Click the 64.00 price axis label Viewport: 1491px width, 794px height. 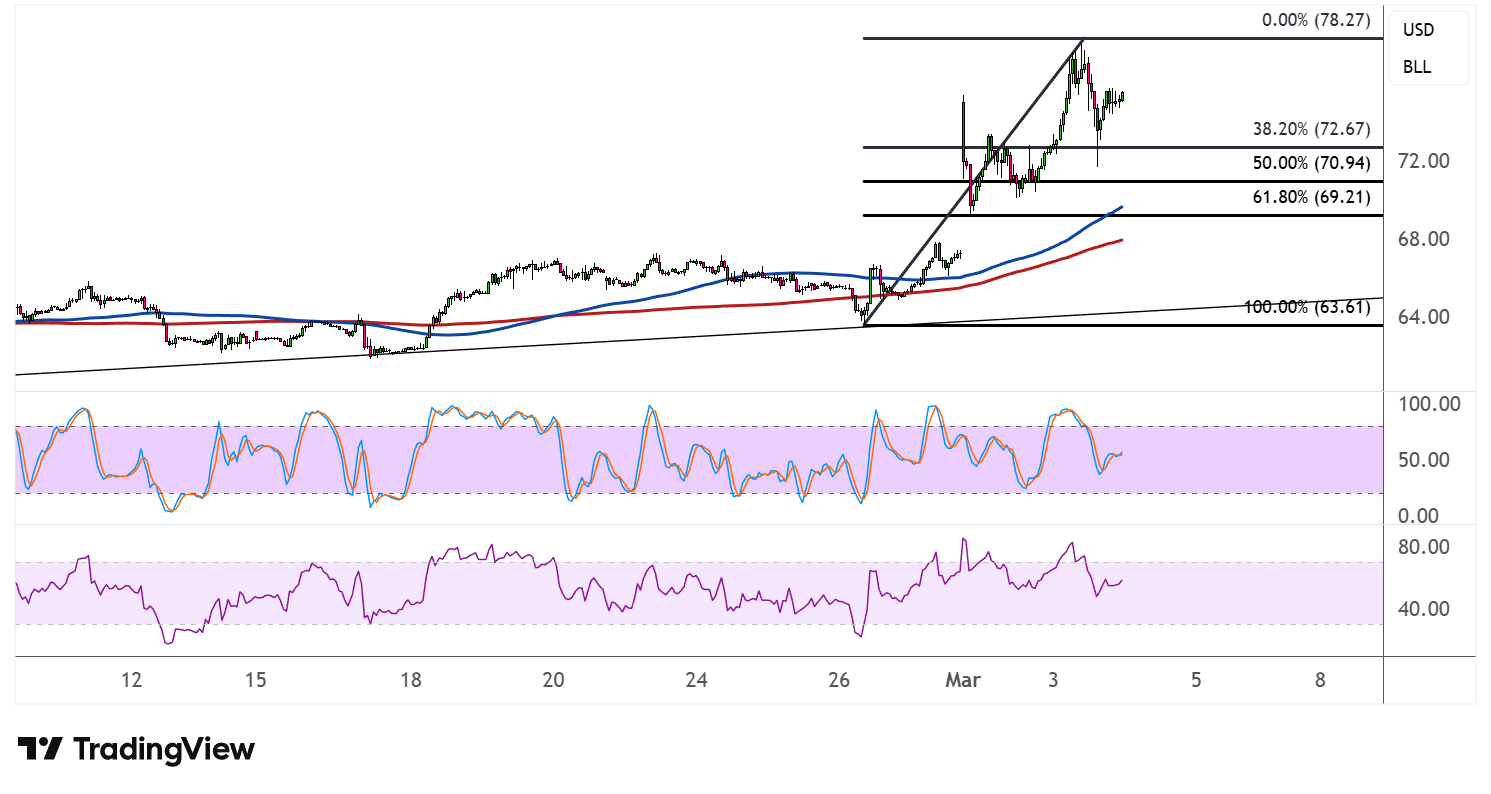1422,317
